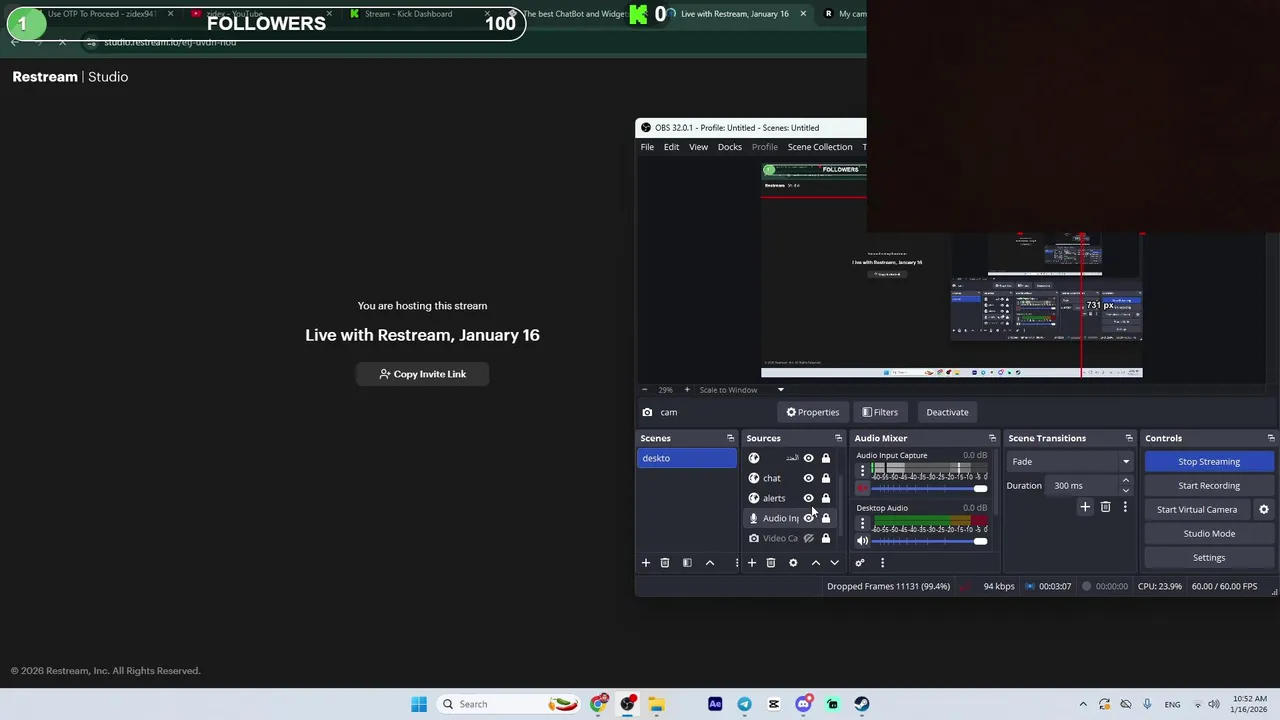Increase transition duration stepper

[1126, 481]
